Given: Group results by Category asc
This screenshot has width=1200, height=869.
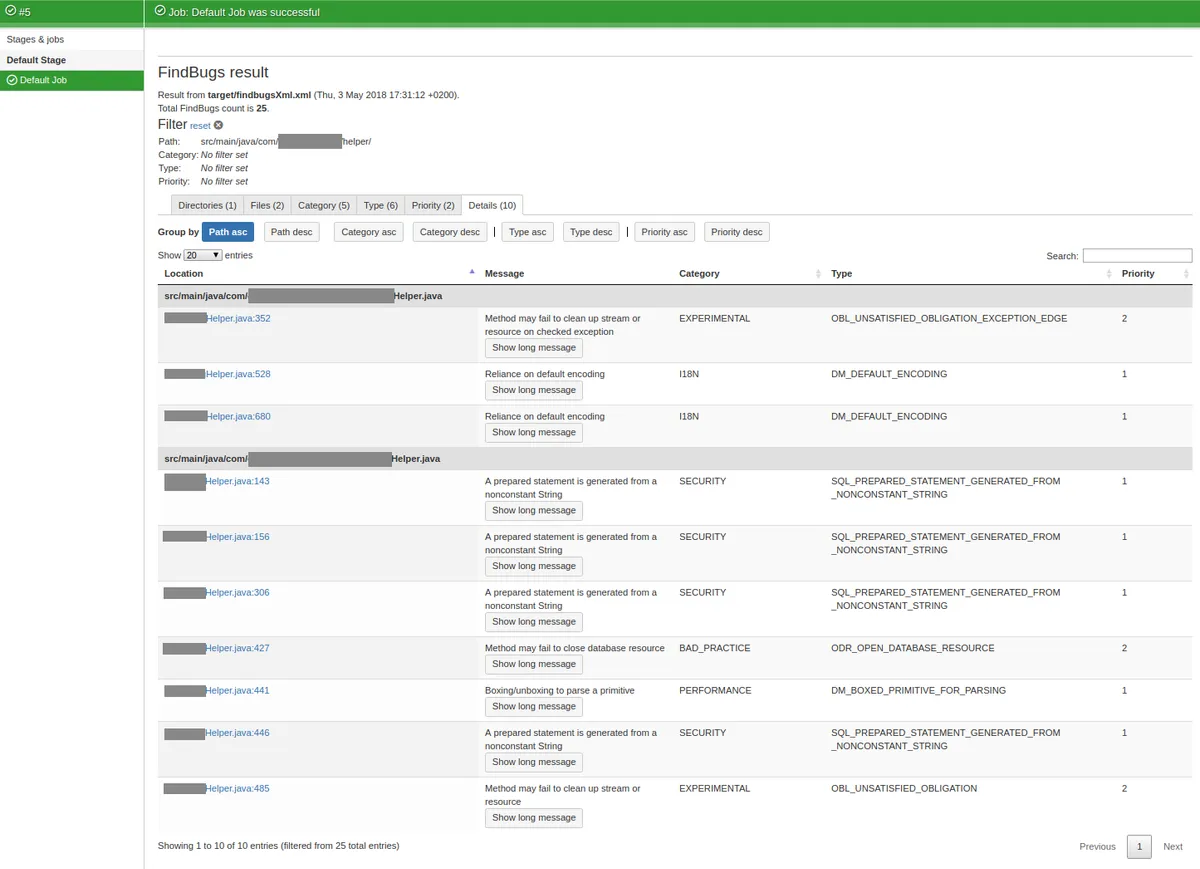Looking at the screenshot, I should pyautogui.click(x=368, y=232).
